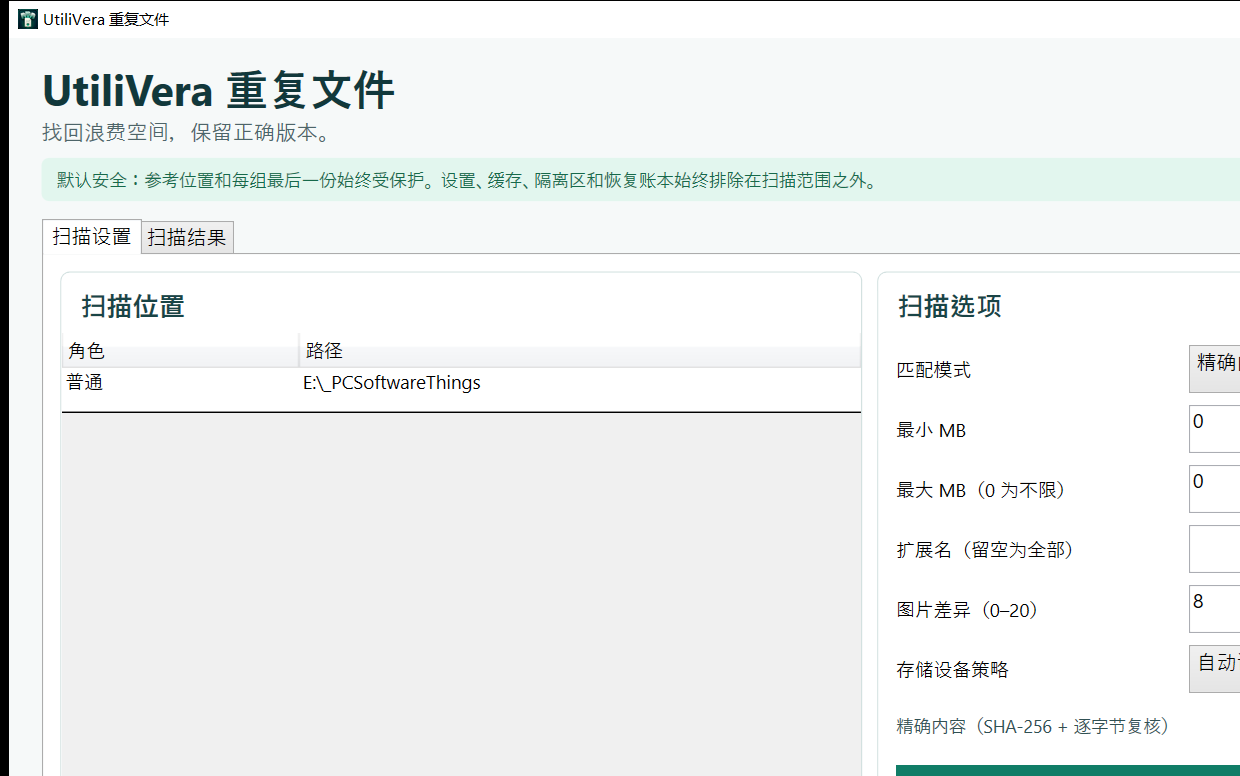Viewport: 1240px width, 776px height.
Task: Click the UtiliVera app icon in title bar
Action: [28, 19]
